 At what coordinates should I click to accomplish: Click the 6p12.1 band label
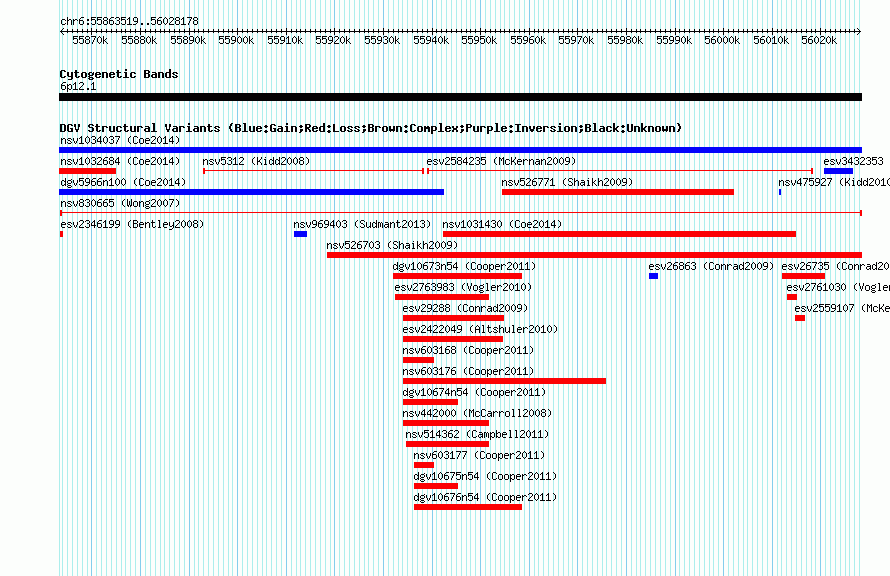tap(78, 86)
